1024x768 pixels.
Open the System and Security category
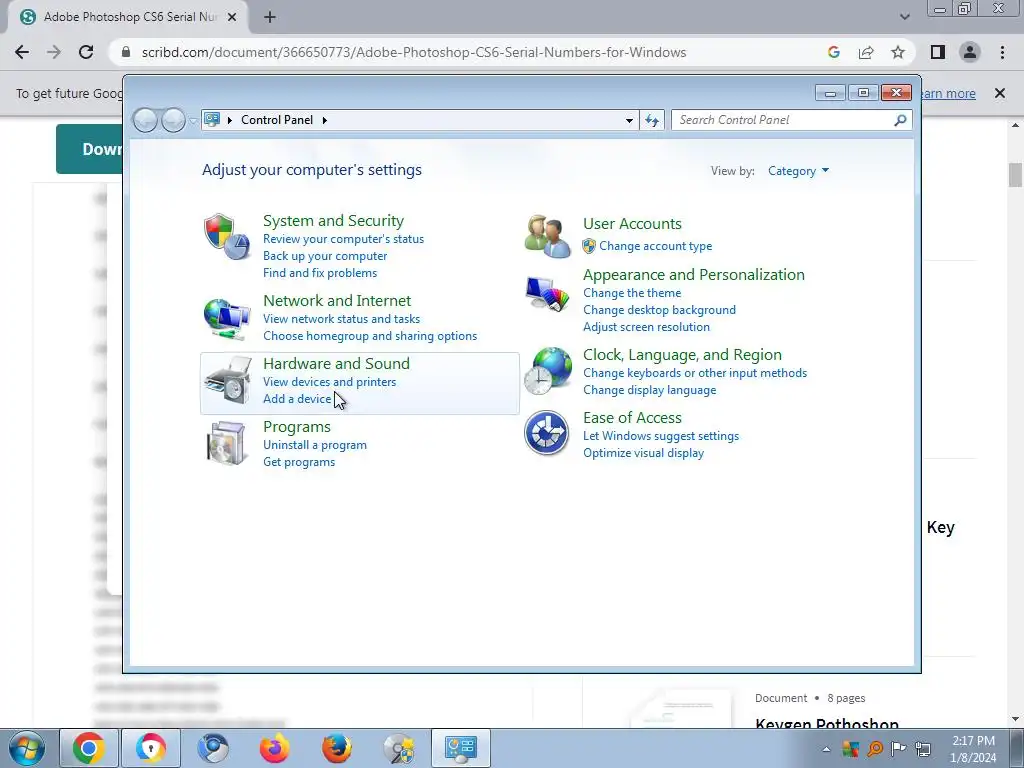(x=333, y=221)
